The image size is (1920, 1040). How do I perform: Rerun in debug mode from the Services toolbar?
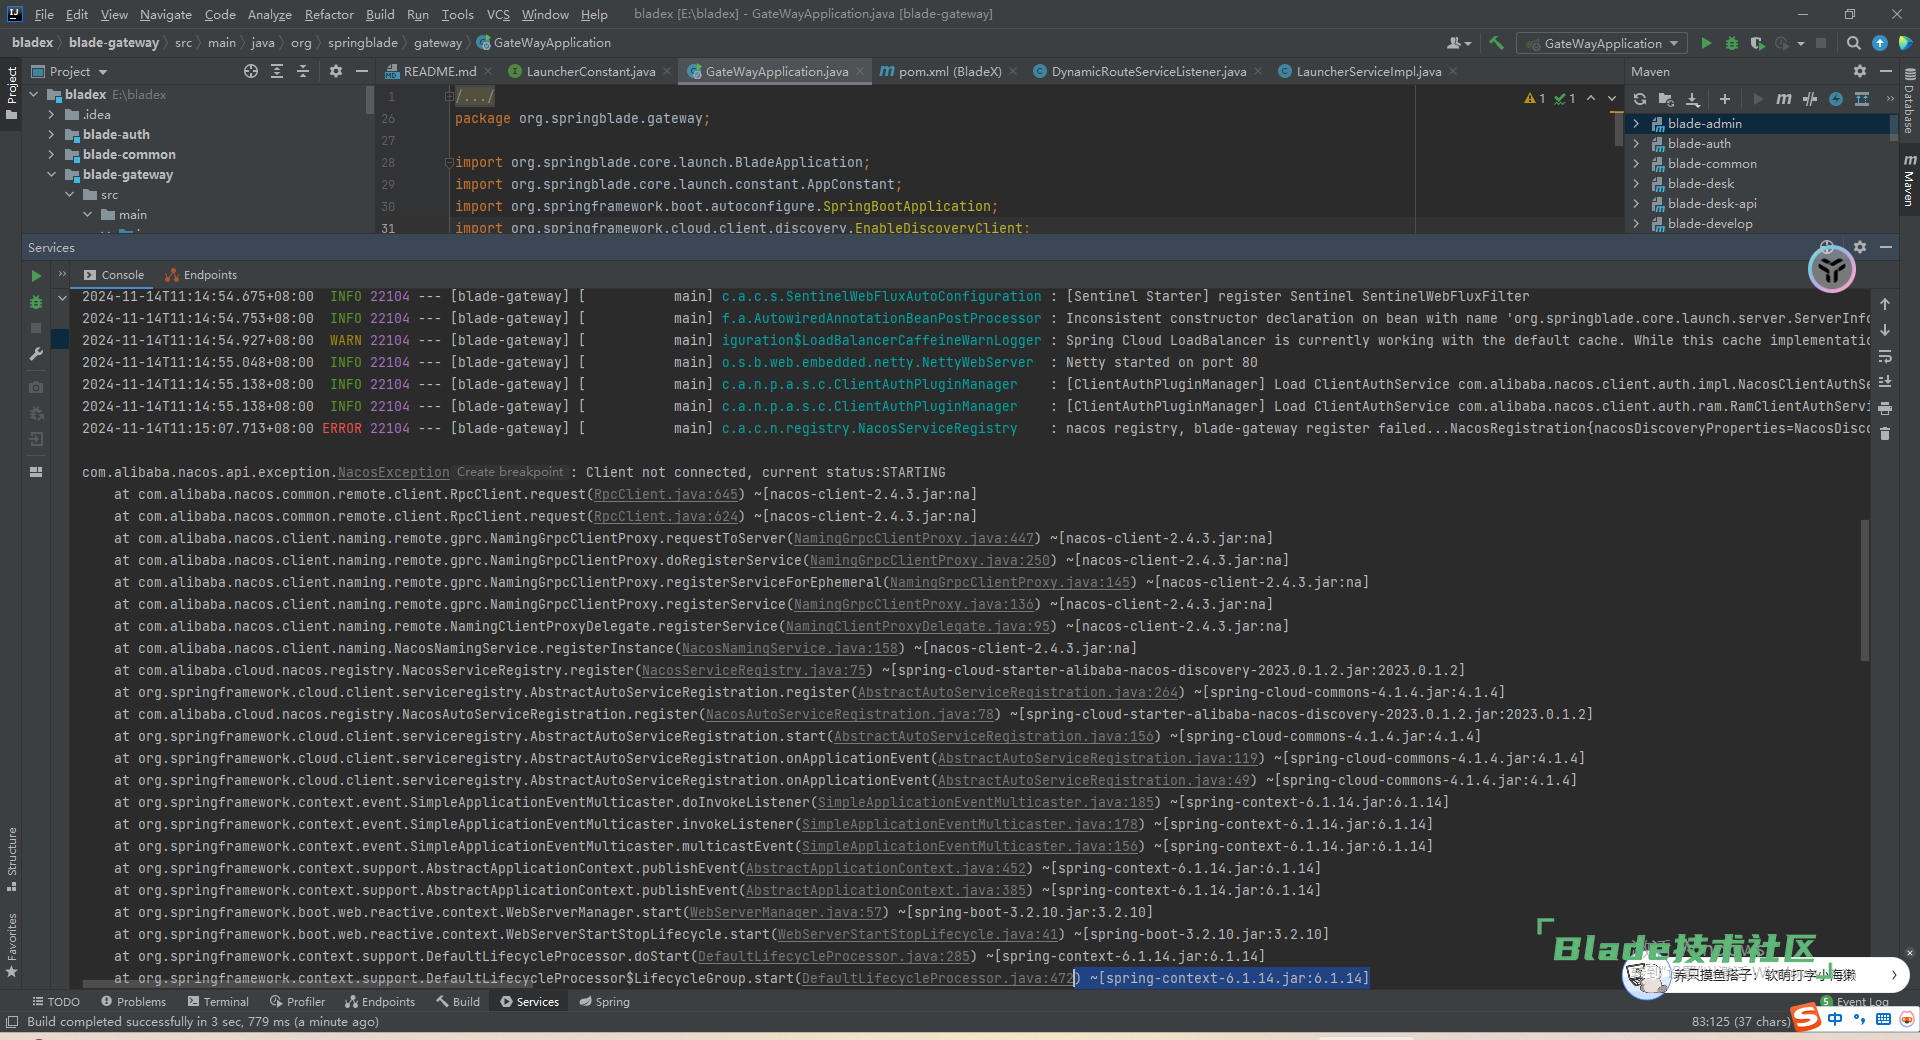(x=36, y=302)
